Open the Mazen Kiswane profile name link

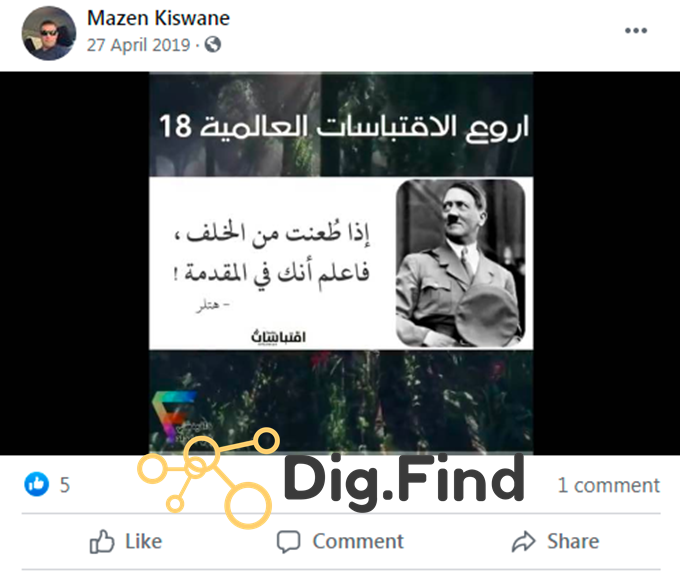[158, 18]
